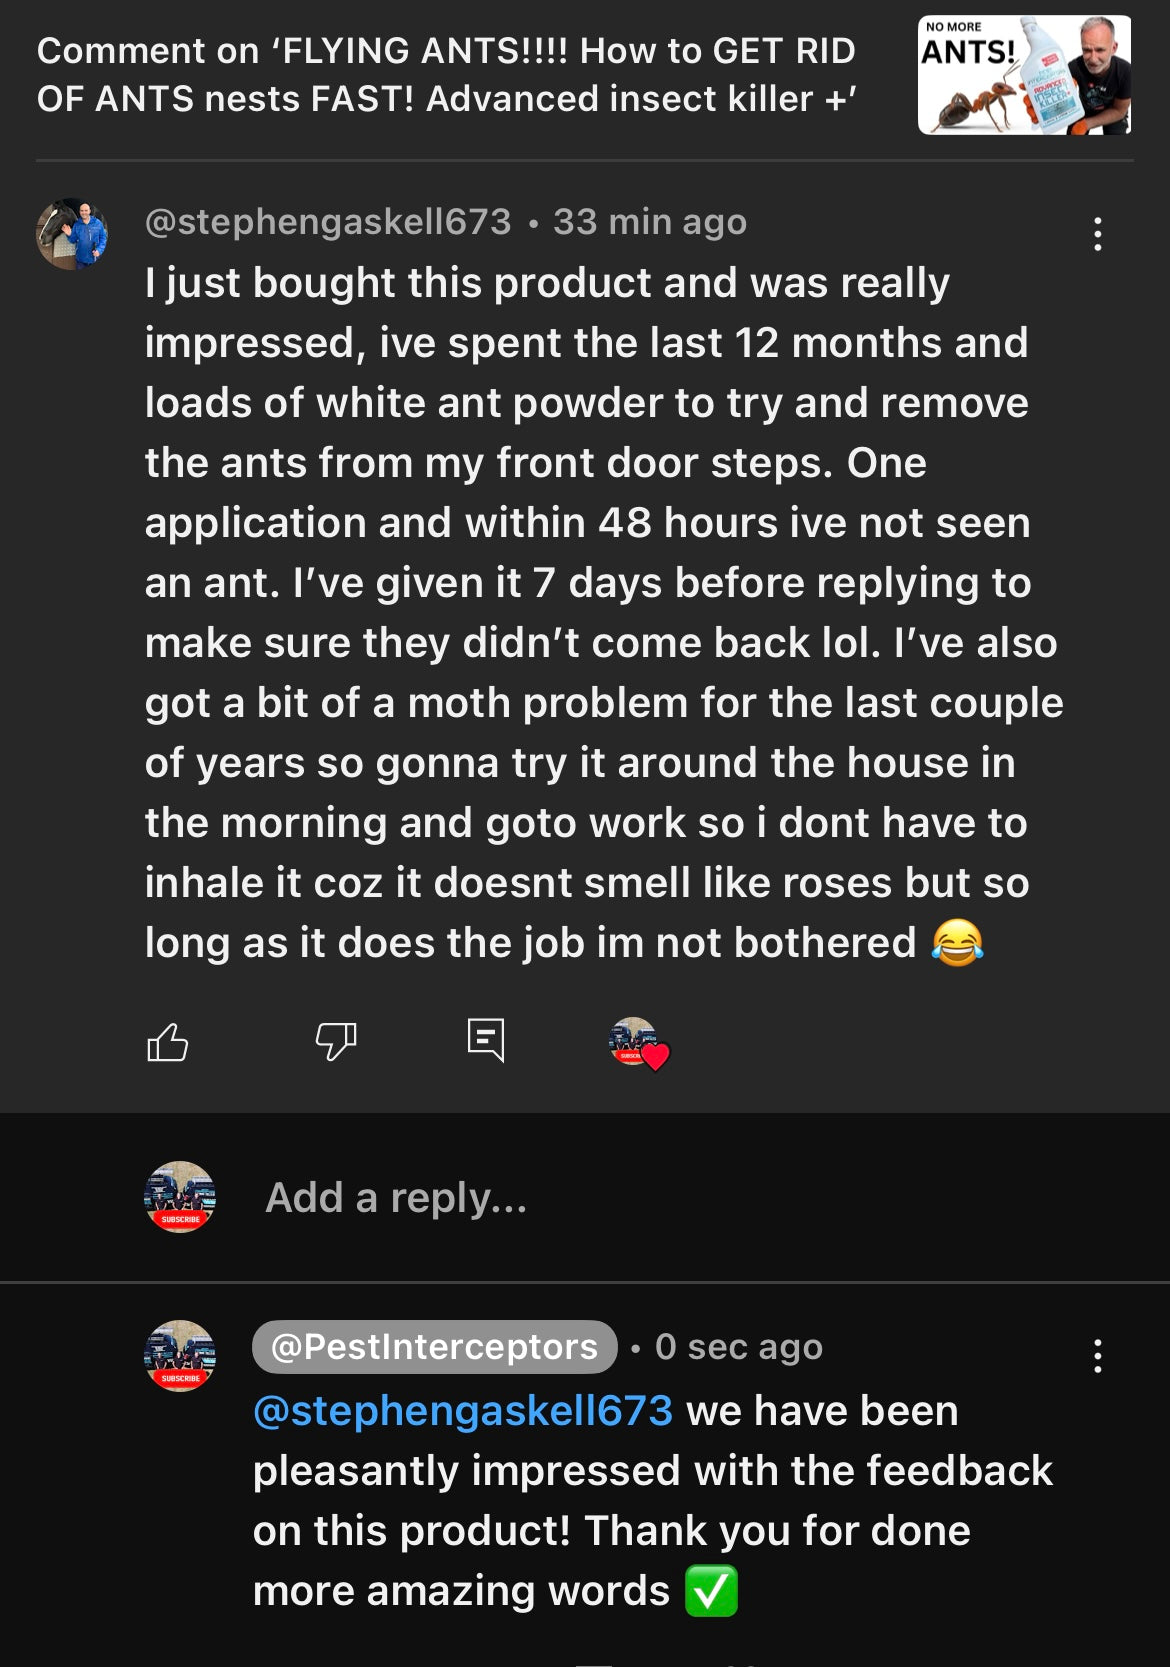Tap the PestInterceptors avatar beside the reply
The width and height of the screenshot is (1170, 1667).
[x=180, y=1356]
